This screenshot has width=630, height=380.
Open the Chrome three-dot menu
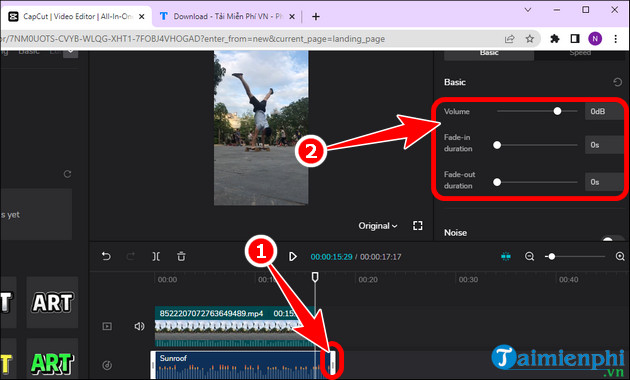click(x=616, y=39)
